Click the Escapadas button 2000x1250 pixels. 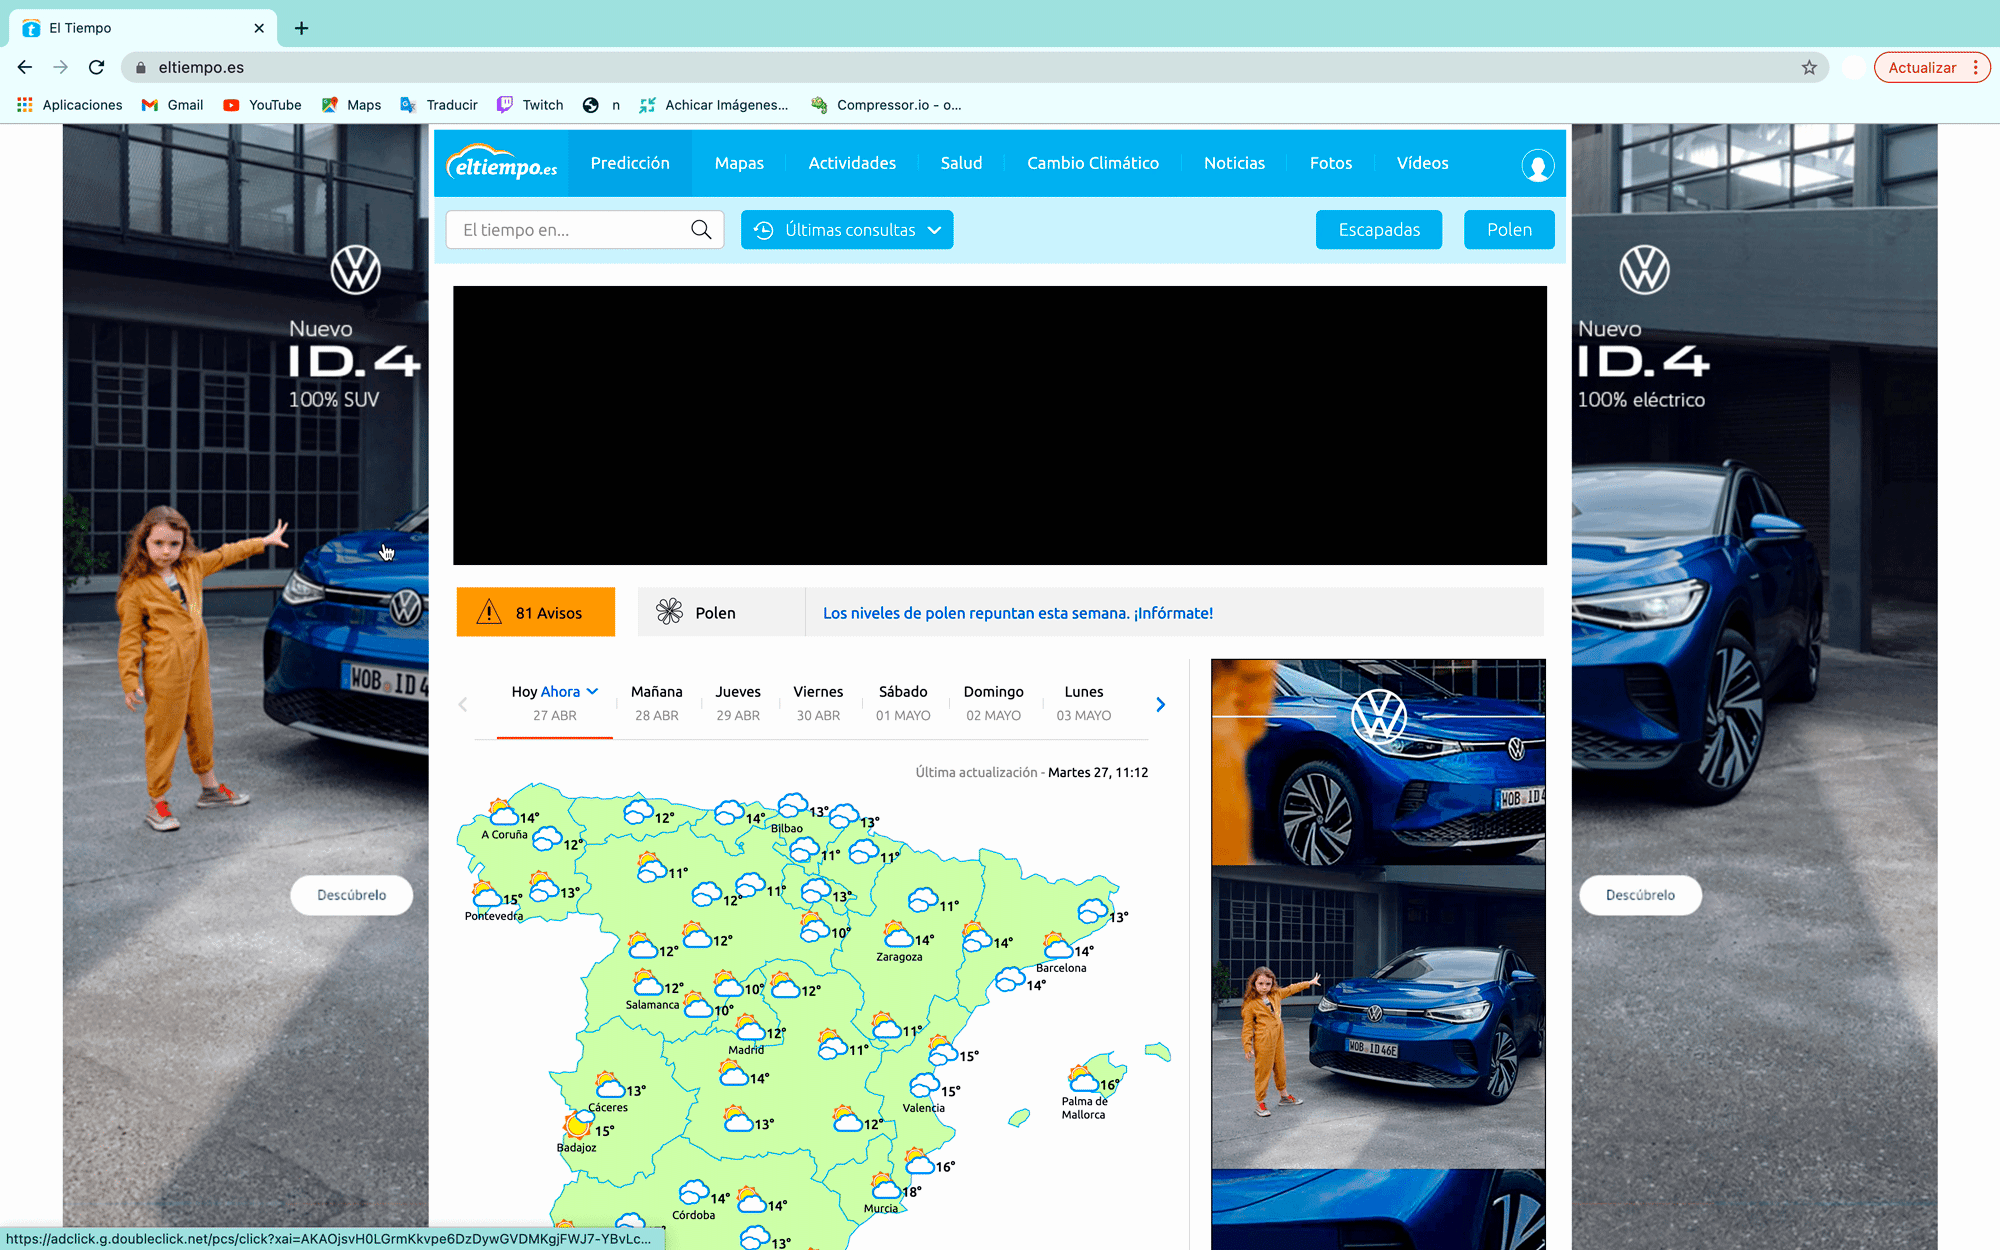[1379, 230]
